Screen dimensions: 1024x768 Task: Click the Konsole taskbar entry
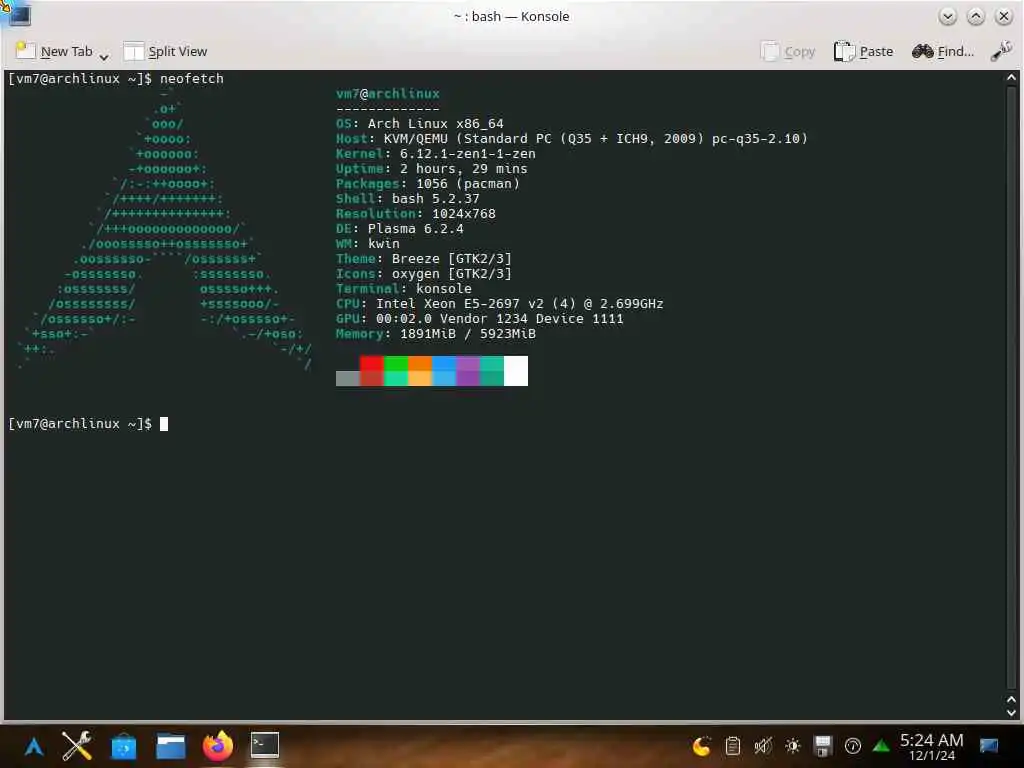coord(264,746)
